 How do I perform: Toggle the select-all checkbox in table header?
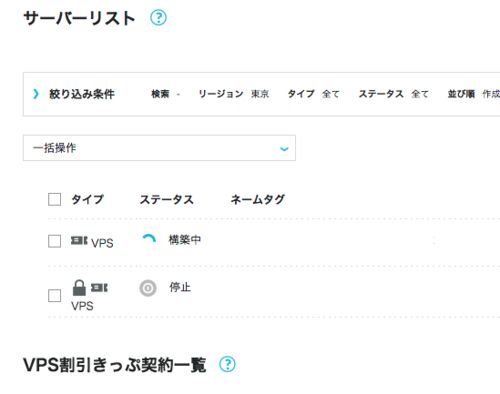[54, 200]
